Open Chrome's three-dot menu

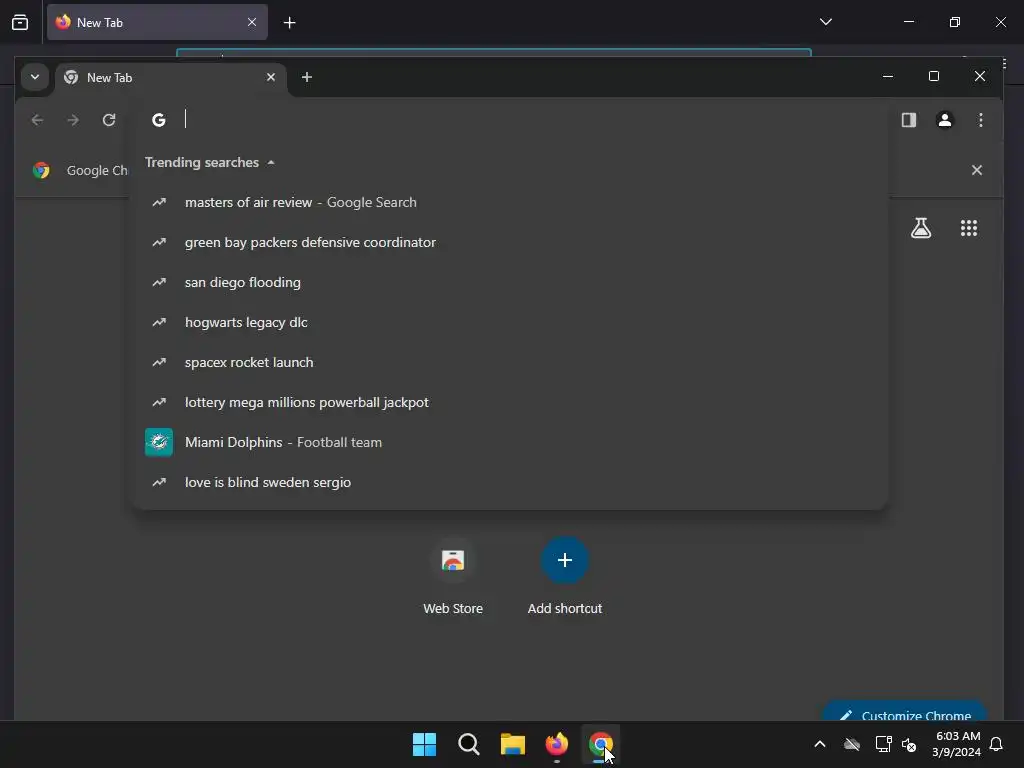coord(980,120)
